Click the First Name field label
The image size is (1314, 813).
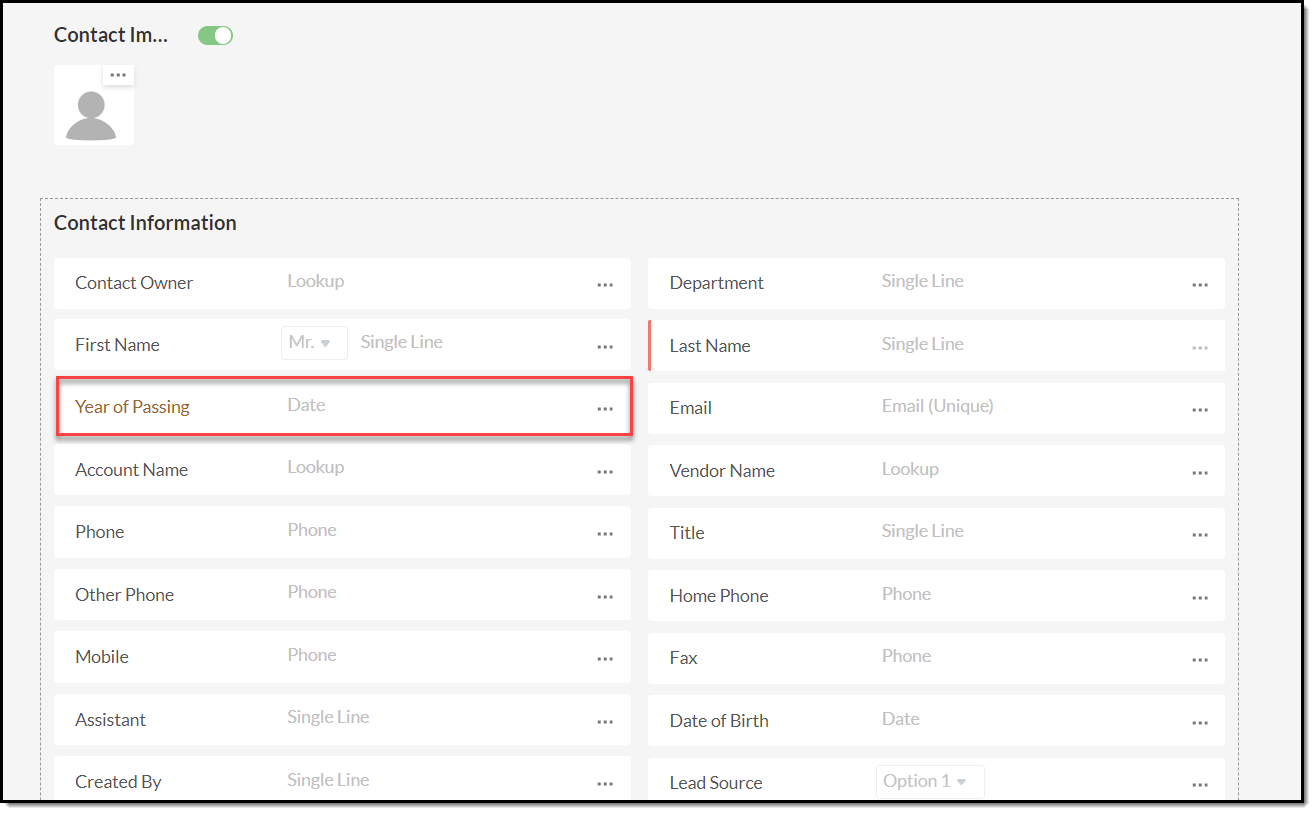click(x=117, y=345)
